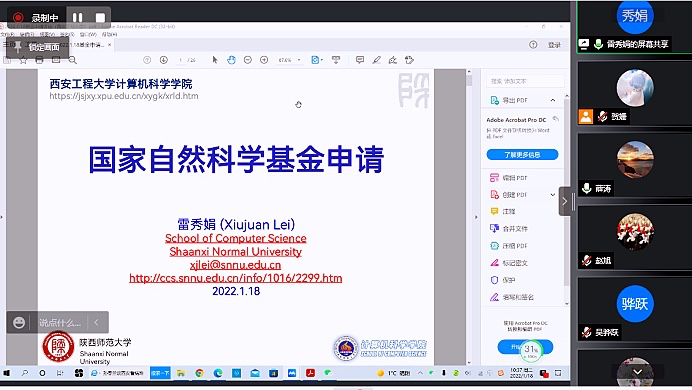Go to next page with the down arrow icon
The image size is (692, 390).
[x=164, y=60]
